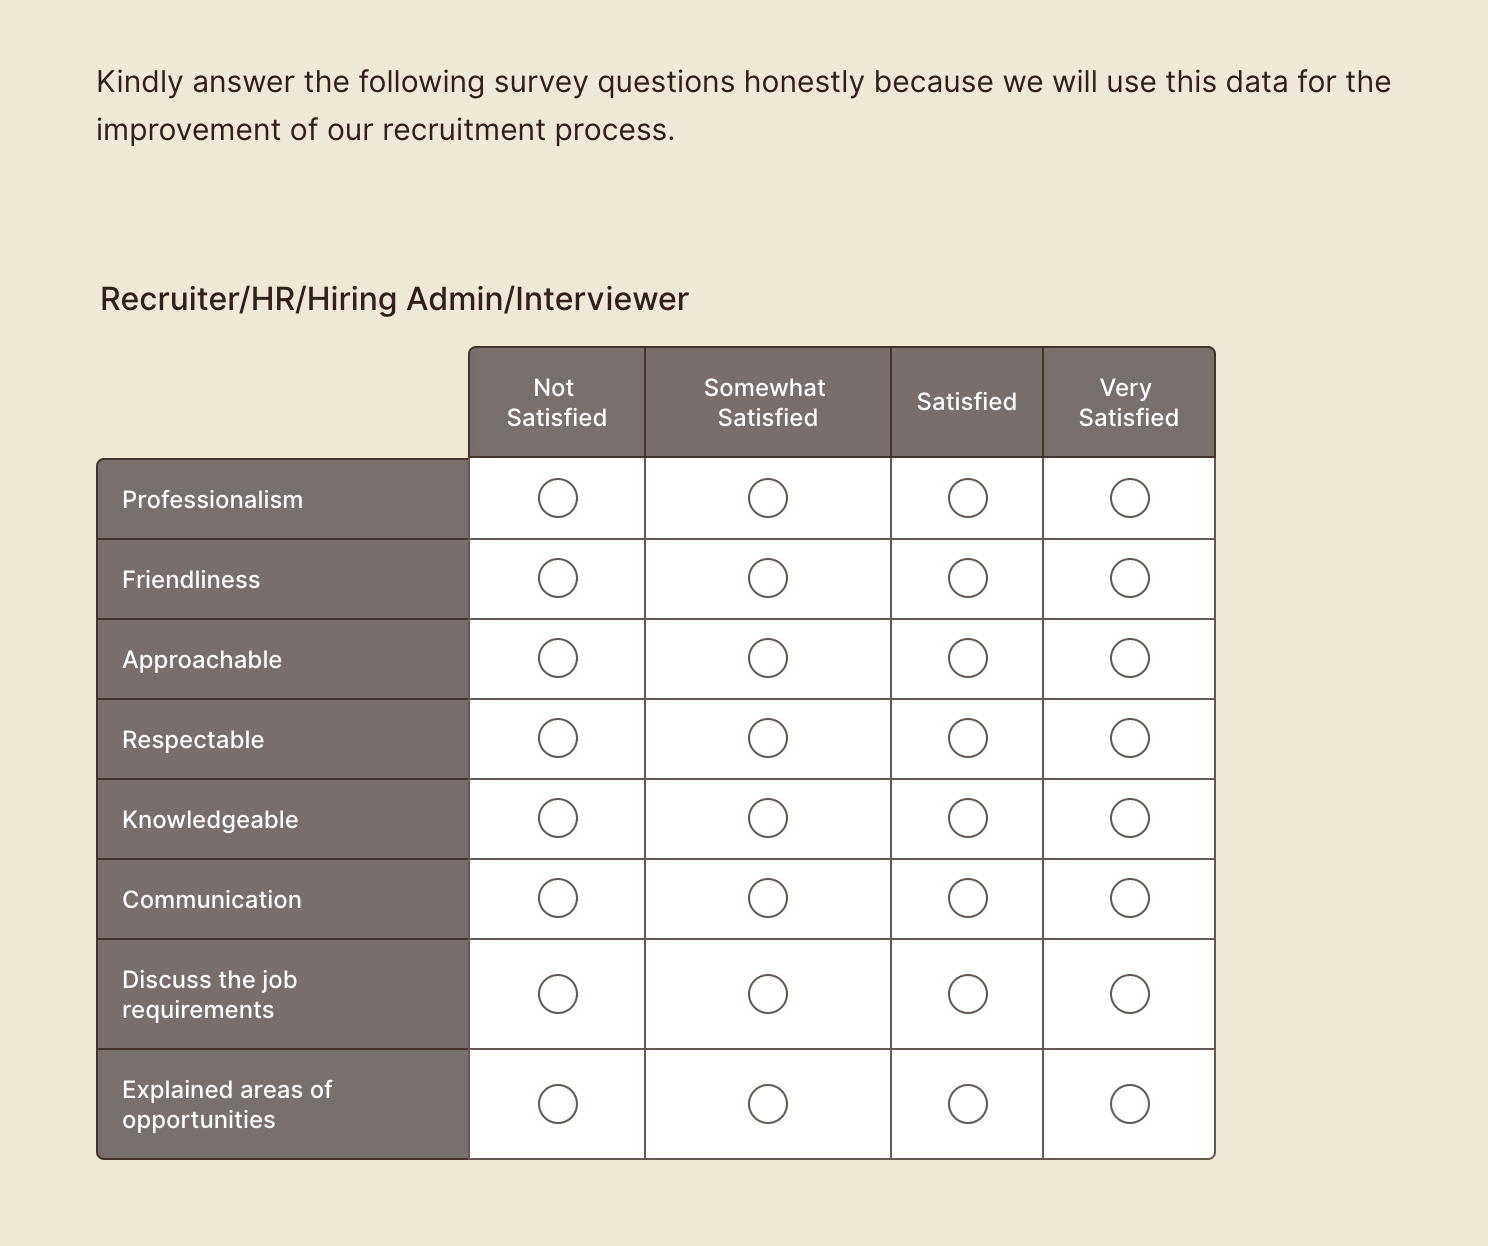The height and width of the screenshot is (1246, 1488).
Task: Rate Knowledgeable as Not Satisfied
Action: click(558, 818)
